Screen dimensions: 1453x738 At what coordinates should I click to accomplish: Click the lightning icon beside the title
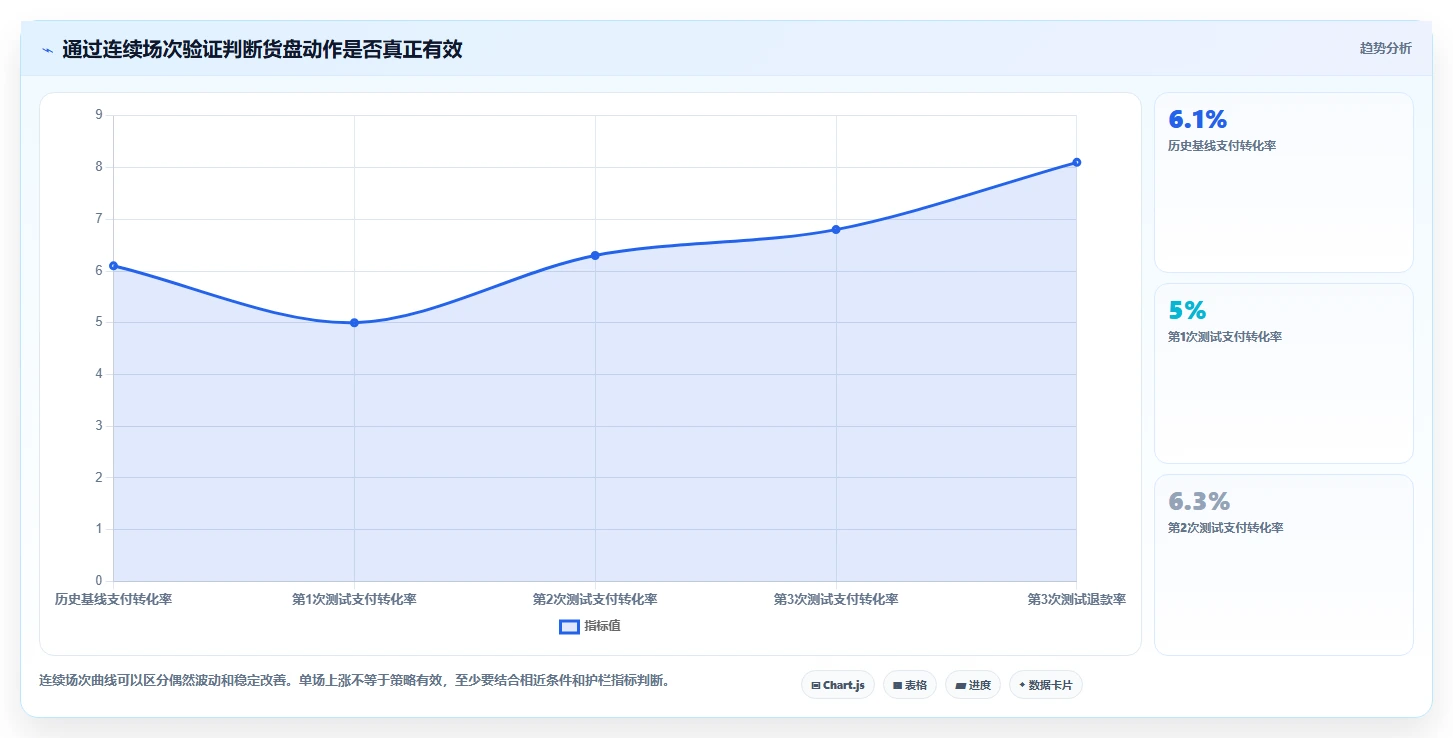[47, 49]
